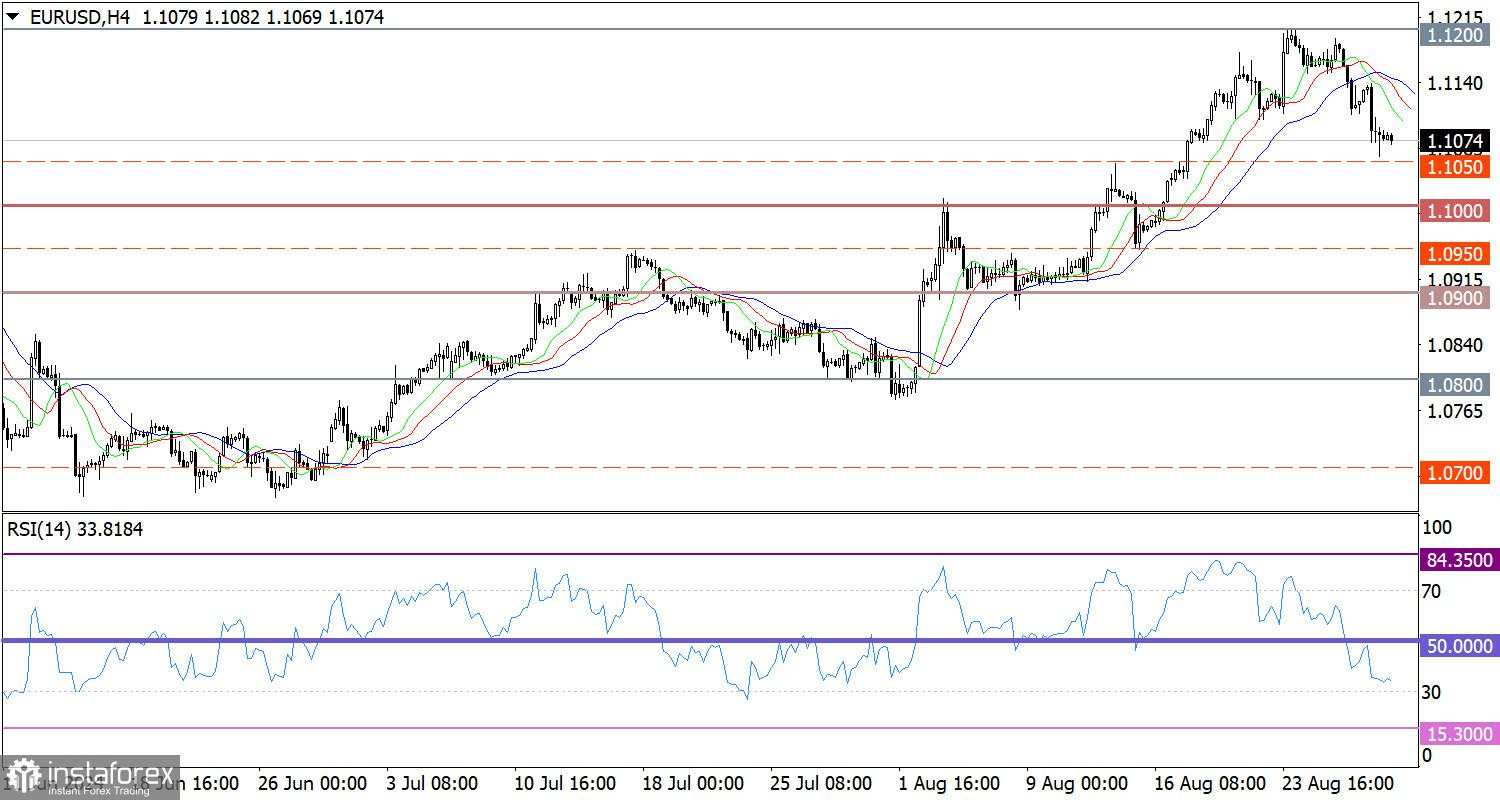Select the red 1.1000 level label
This screenshot has width=1500, height=800.
tap(1457, 210)
